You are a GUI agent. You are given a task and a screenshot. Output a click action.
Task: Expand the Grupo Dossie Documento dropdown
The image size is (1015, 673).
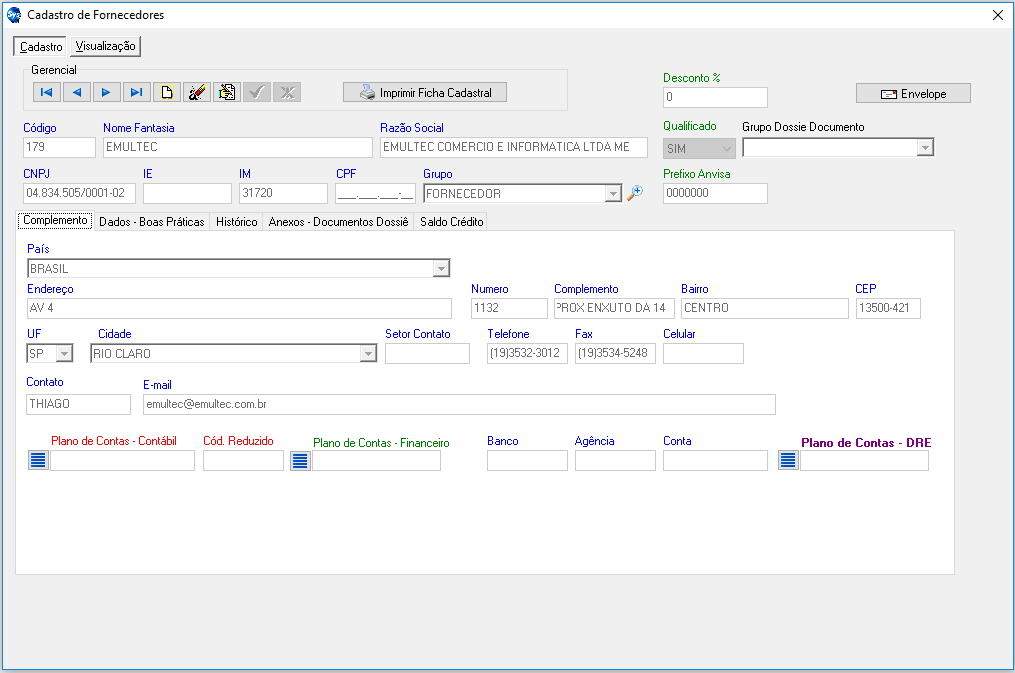[925, 148]
